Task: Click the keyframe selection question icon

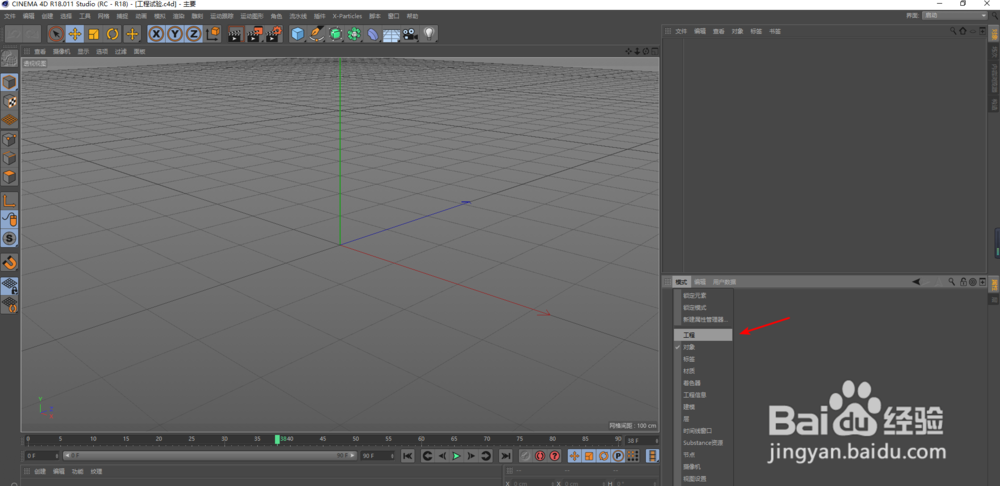Action: 555,456
